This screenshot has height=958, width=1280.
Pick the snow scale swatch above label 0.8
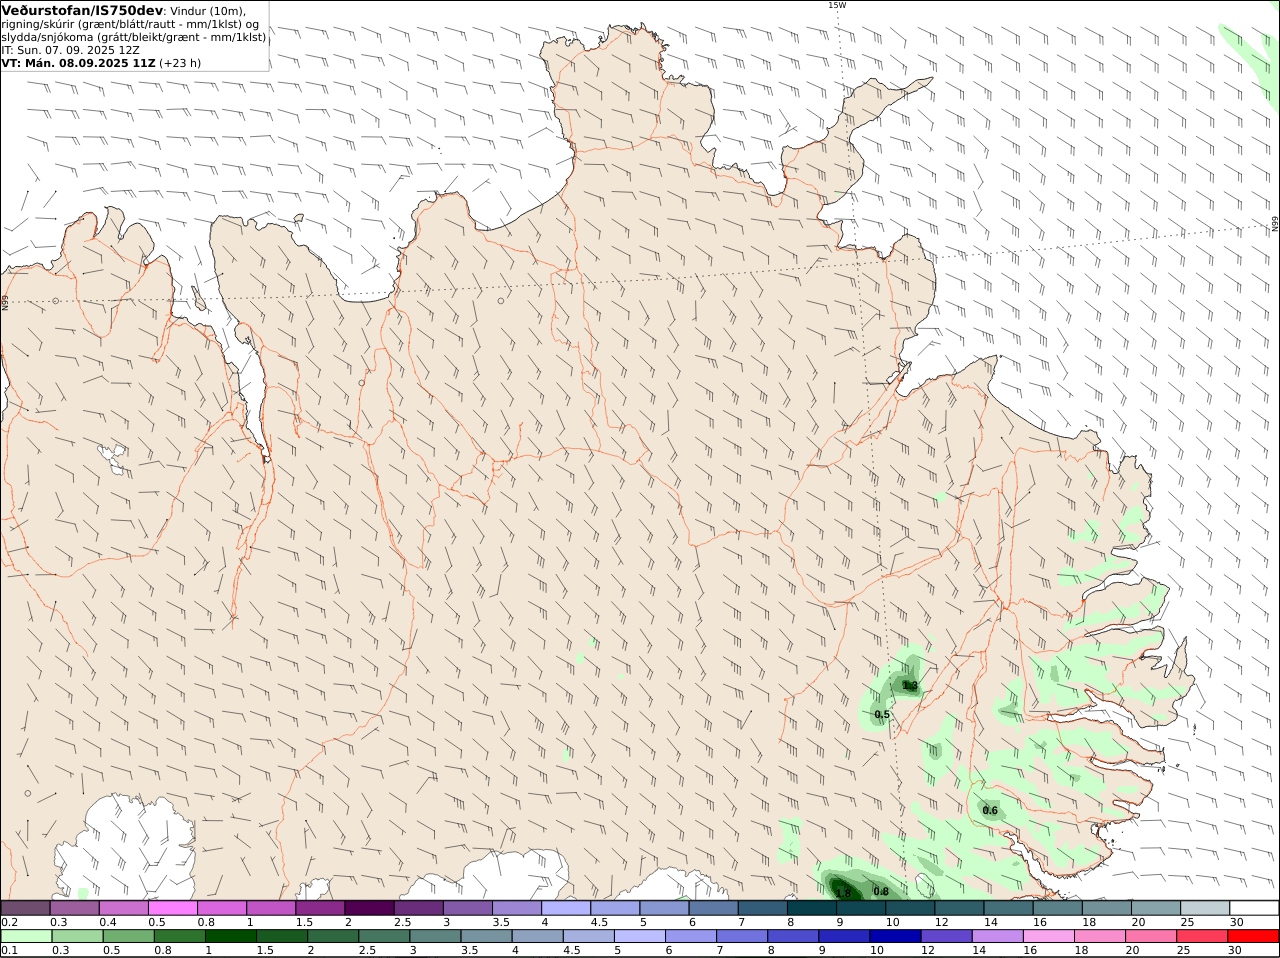click(x=221, y=907)
